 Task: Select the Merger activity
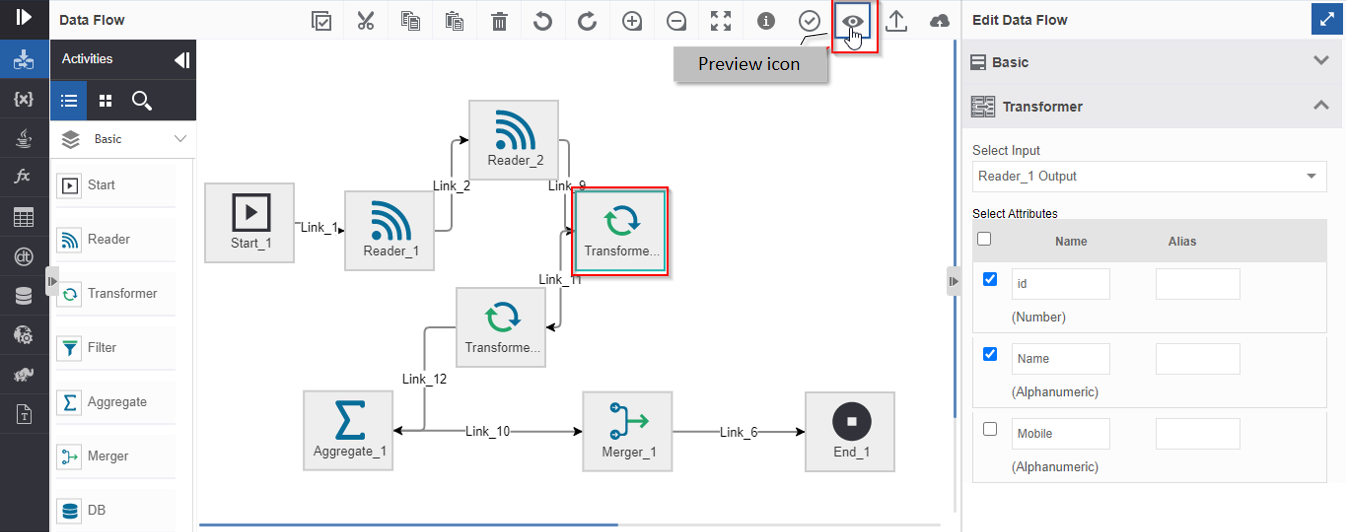click(x=116, y=456)
